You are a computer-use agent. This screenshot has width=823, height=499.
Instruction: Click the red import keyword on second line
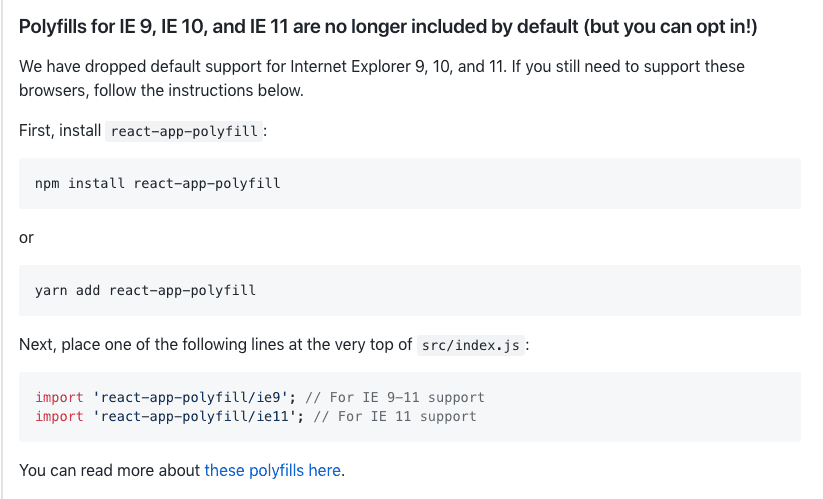click(x=59, y=416)
